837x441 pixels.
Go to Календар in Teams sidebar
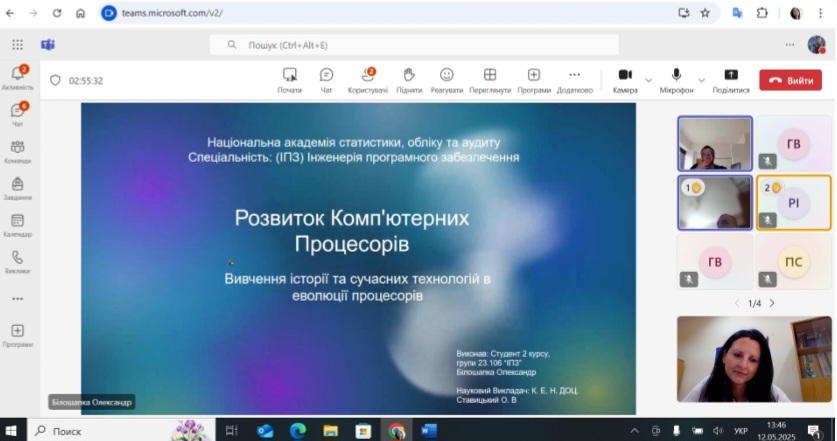click(17, 224)
